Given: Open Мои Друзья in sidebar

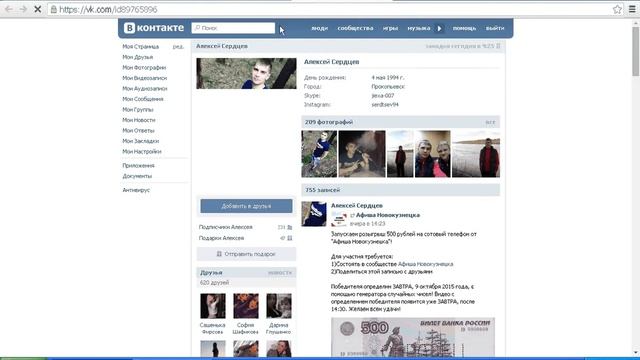Looking at the screenshot, I should (138, 57).
